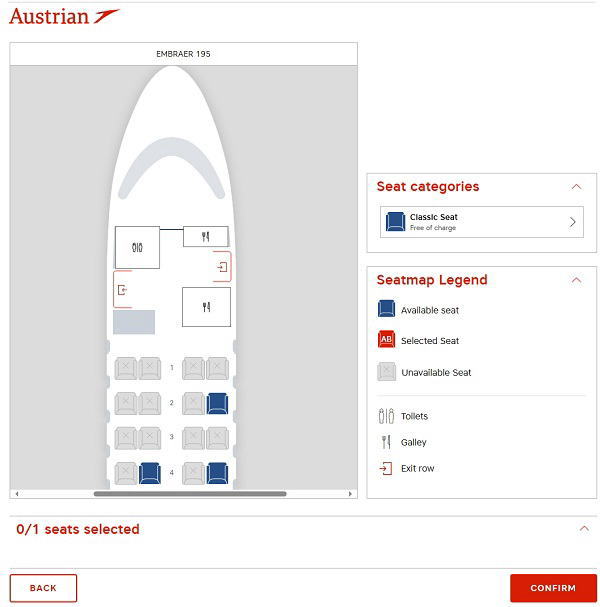Click the blue Classic Seat icon in Seat categories
This screenshot has height=607, width=600.
395,222
